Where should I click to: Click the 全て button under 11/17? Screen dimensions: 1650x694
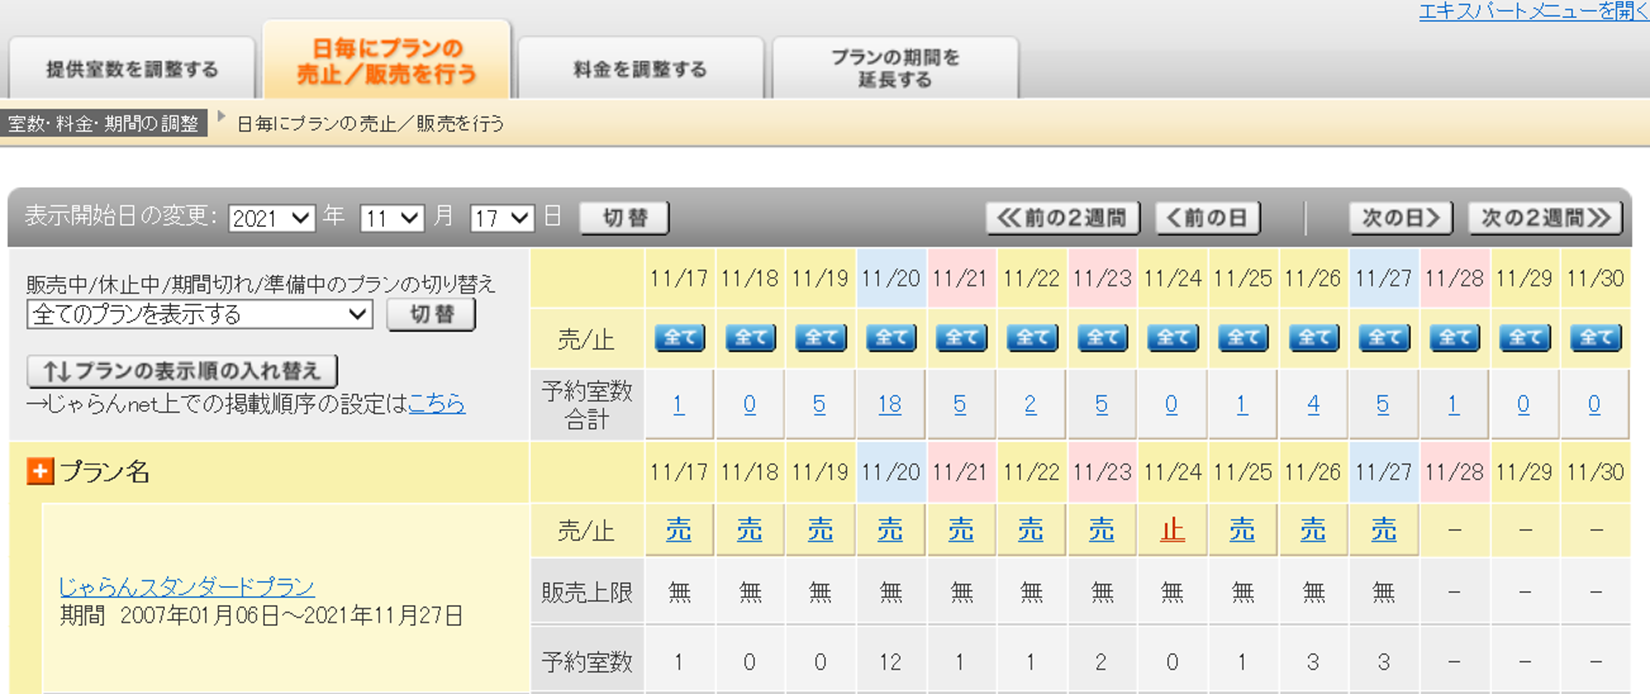[679, 338]
